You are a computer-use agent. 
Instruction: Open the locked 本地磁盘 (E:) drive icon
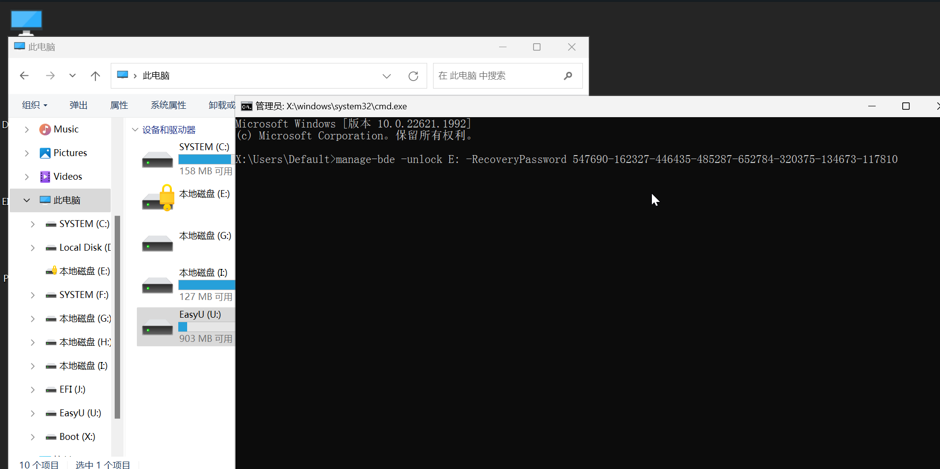pos(158,200)
